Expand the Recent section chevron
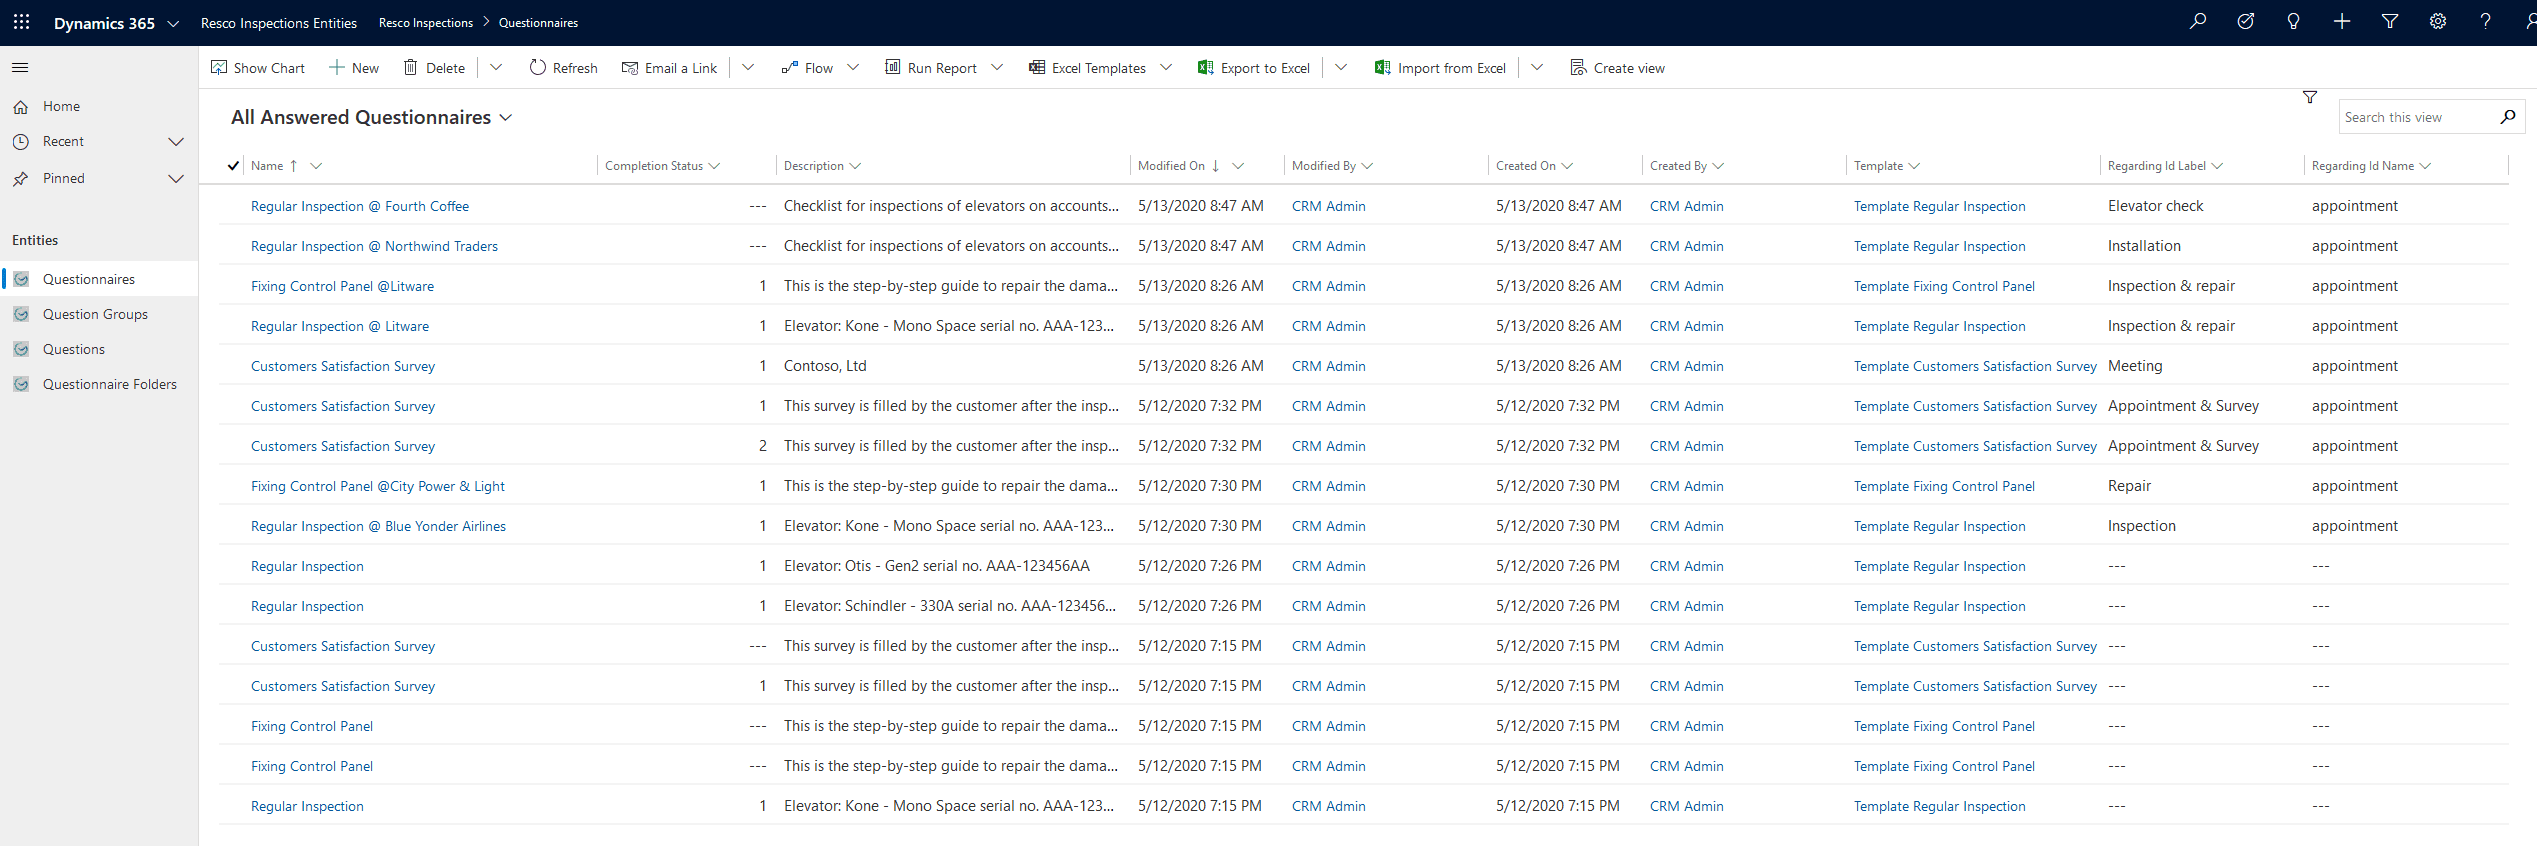 tap(176, 142)
